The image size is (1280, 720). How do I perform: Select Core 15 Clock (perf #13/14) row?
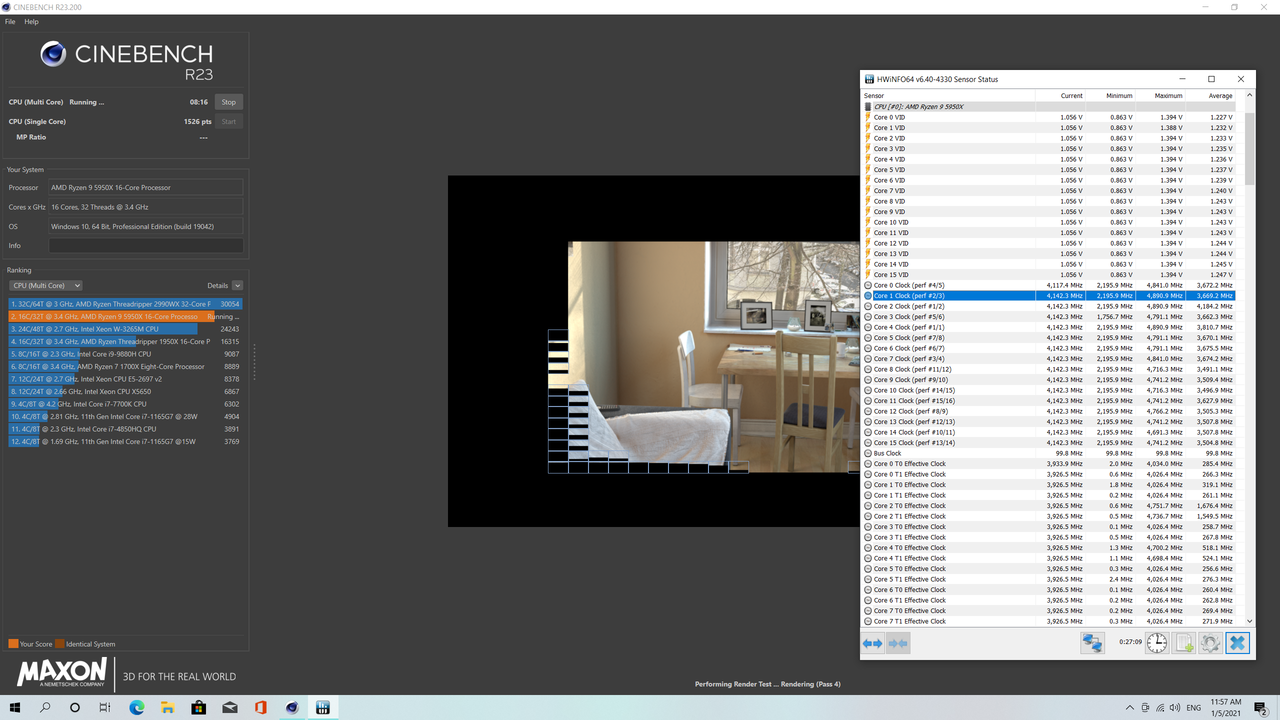coord(1049,443)
